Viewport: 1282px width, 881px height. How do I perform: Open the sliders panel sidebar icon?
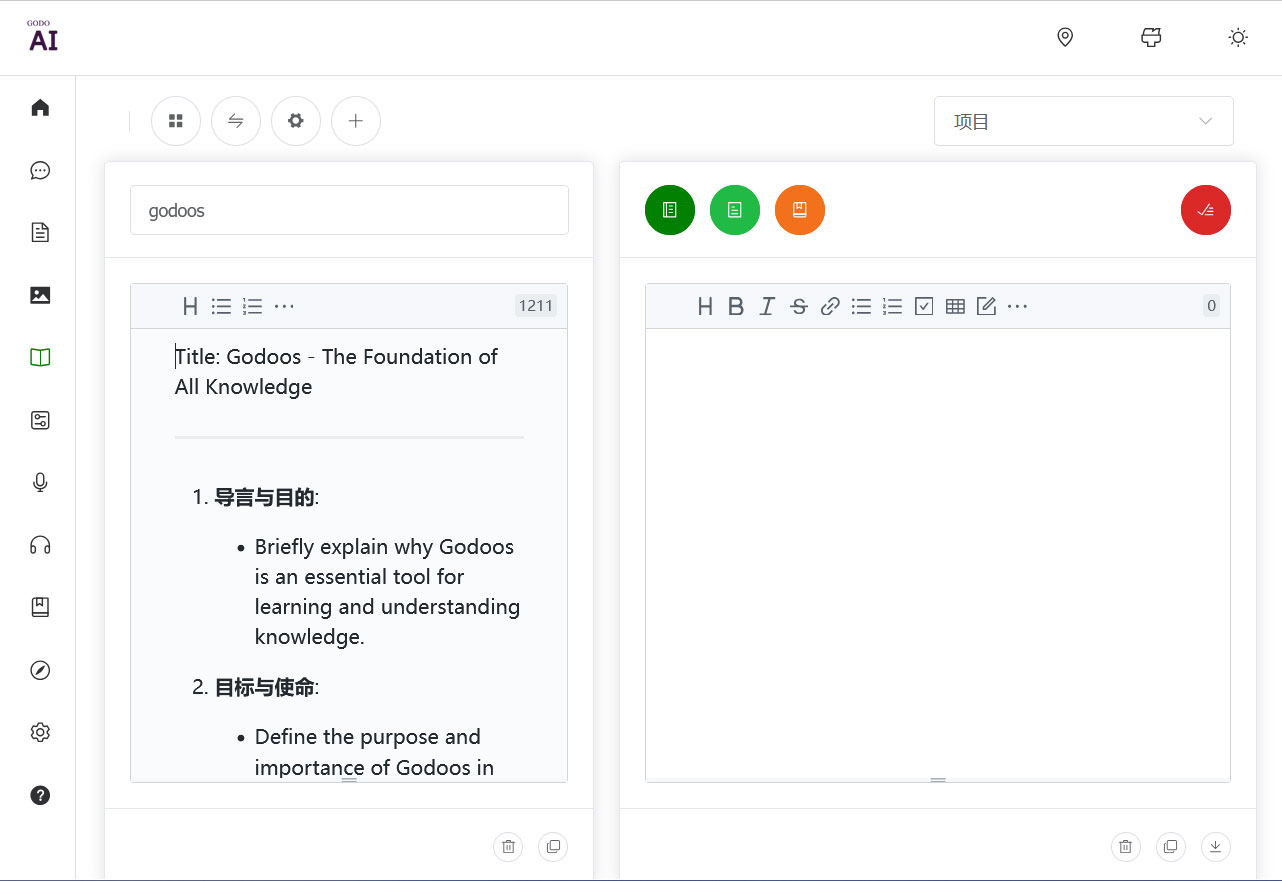pyautogui.click(x=40, y=420)
